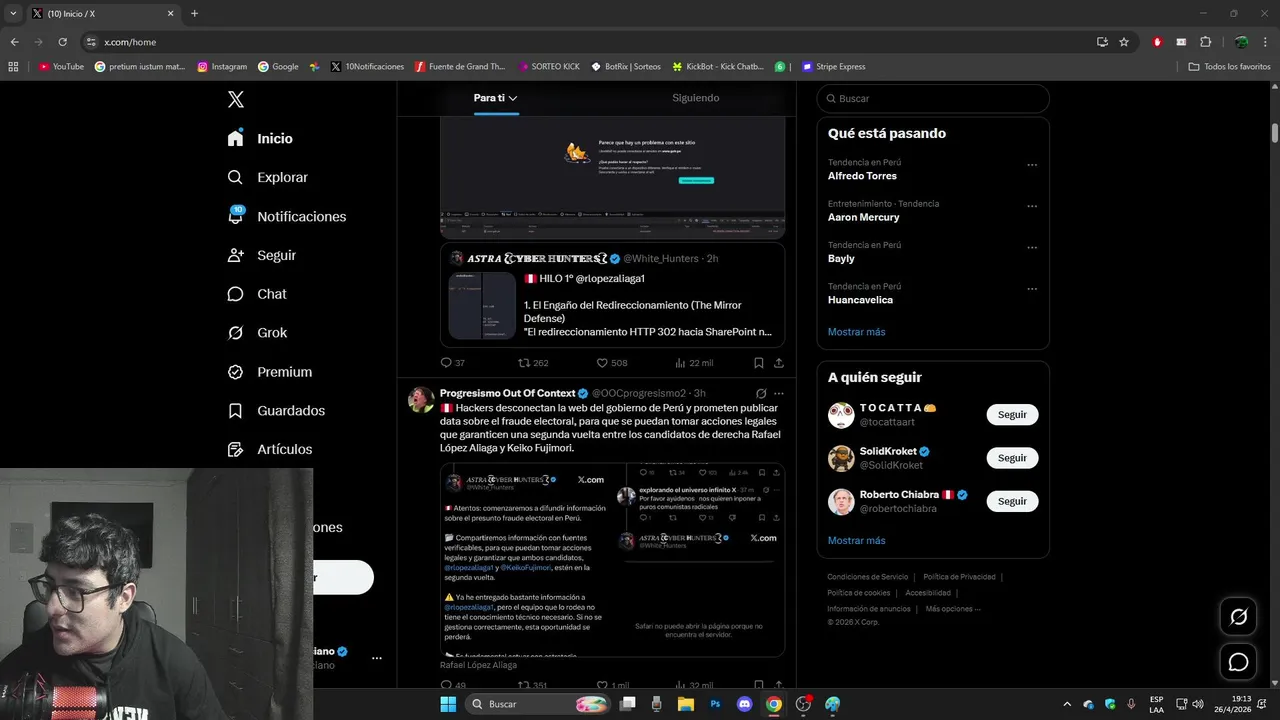The height and width of the screenshot is (720, 1280).
Task: Open the Política de Privacidad link
Action: pyautogui.click(x=959, y=577)
